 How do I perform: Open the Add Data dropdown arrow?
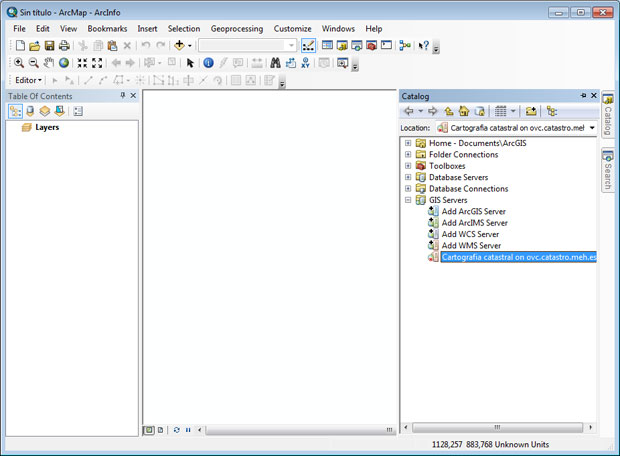tap(190, 46)
